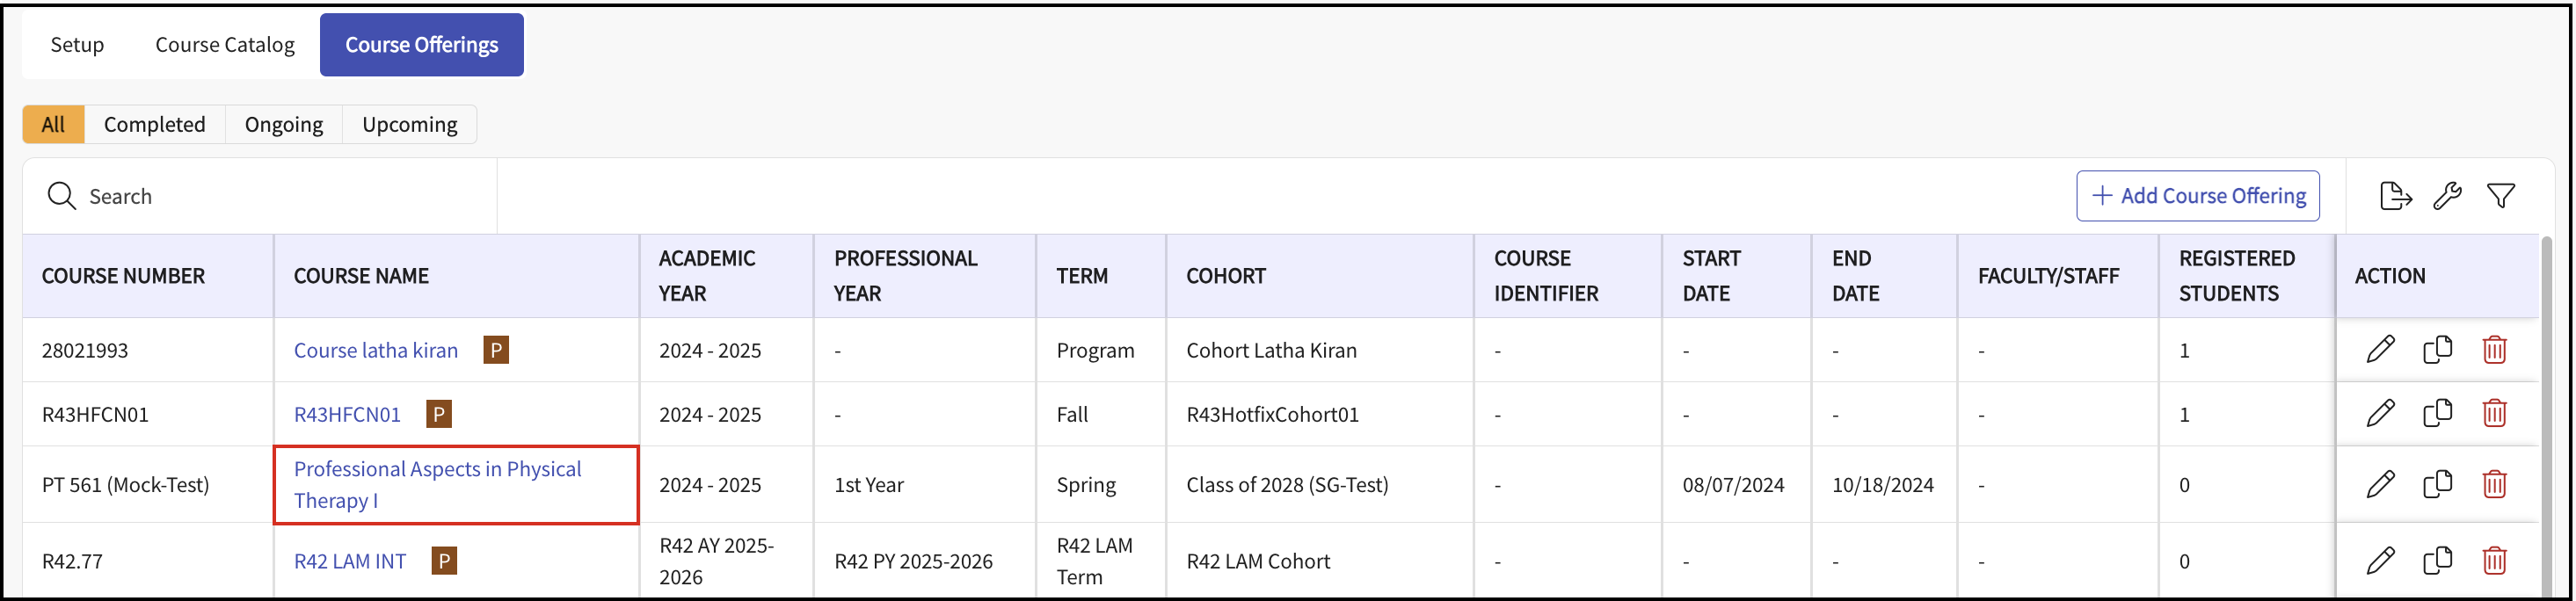
Task: Select the Upcoming filter tab
Action: 409,125
